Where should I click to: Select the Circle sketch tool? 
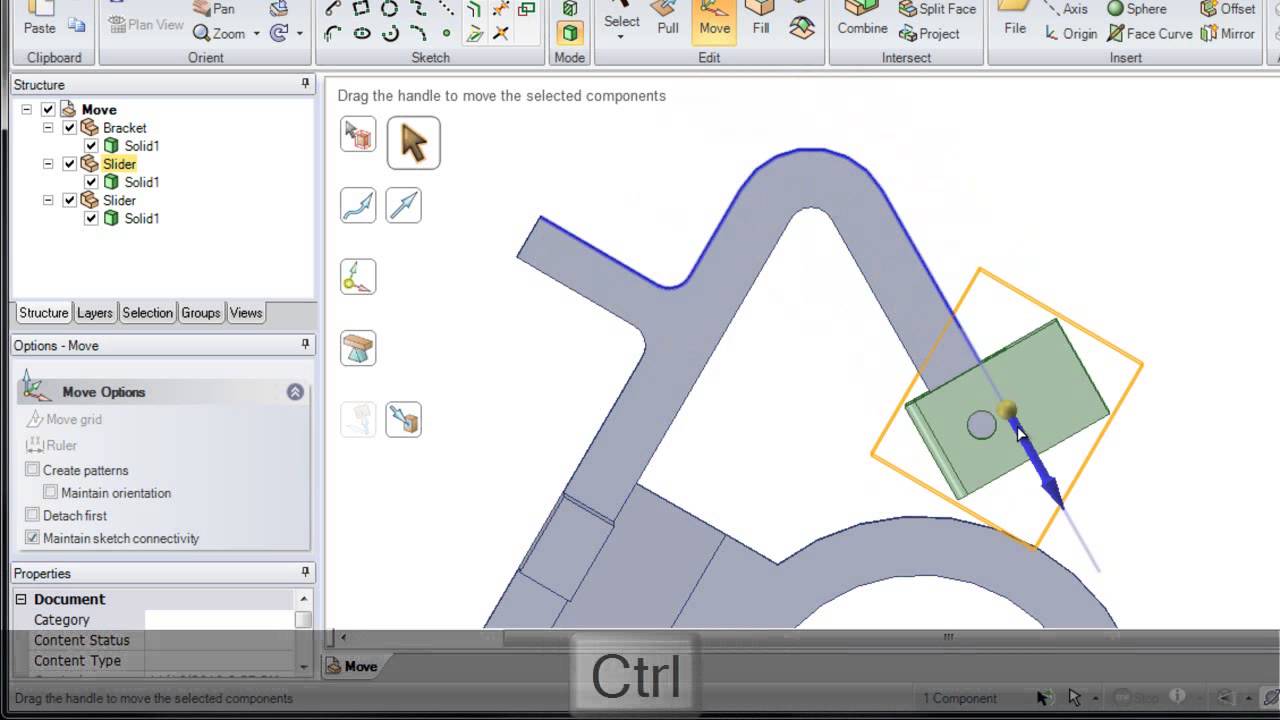(389, 9)
